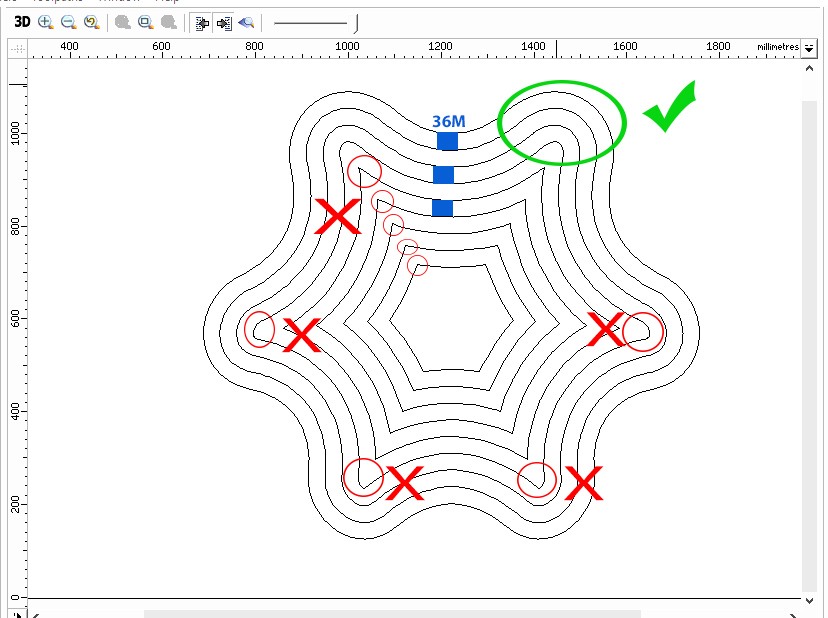Click greyed magnifier icon right of zoom-box icon
The image size is (828, 618).
coord(169,22)
